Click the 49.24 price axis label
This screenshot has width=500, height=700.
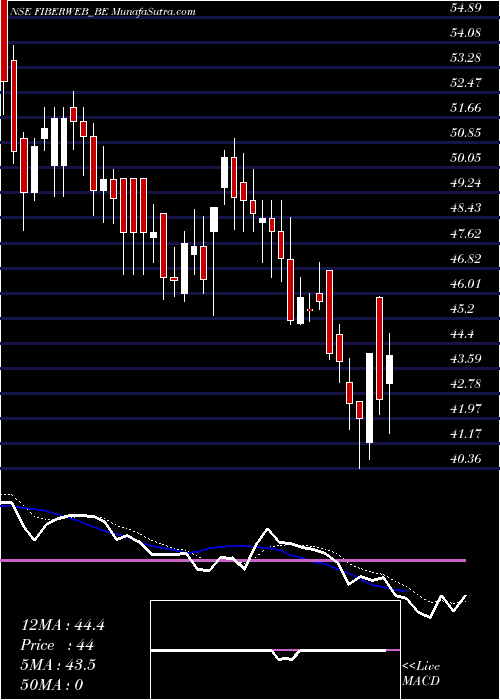[x=466, y=183]
